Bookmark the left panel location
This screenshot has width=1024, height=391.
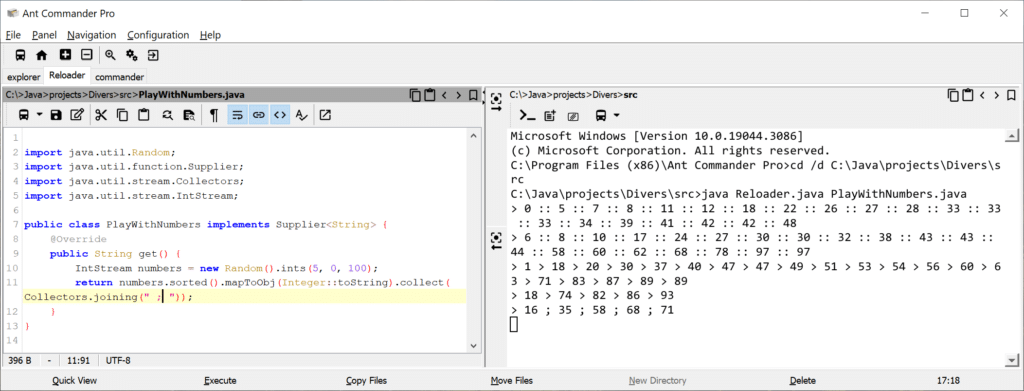point(473,95)
